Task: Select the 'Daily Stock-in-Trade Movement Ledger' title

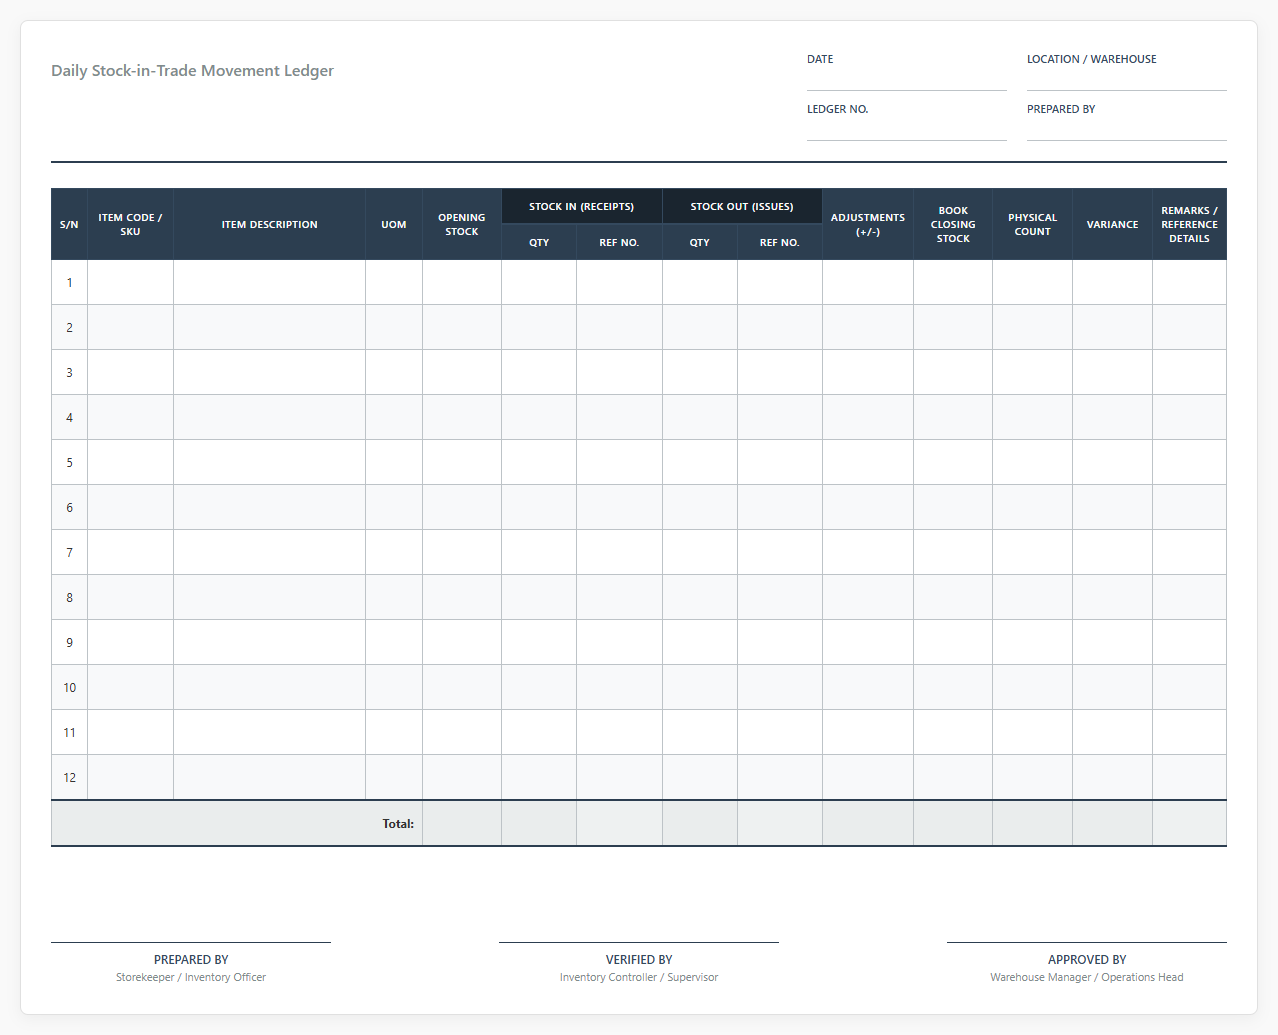Action: click(x=192, y=71)
